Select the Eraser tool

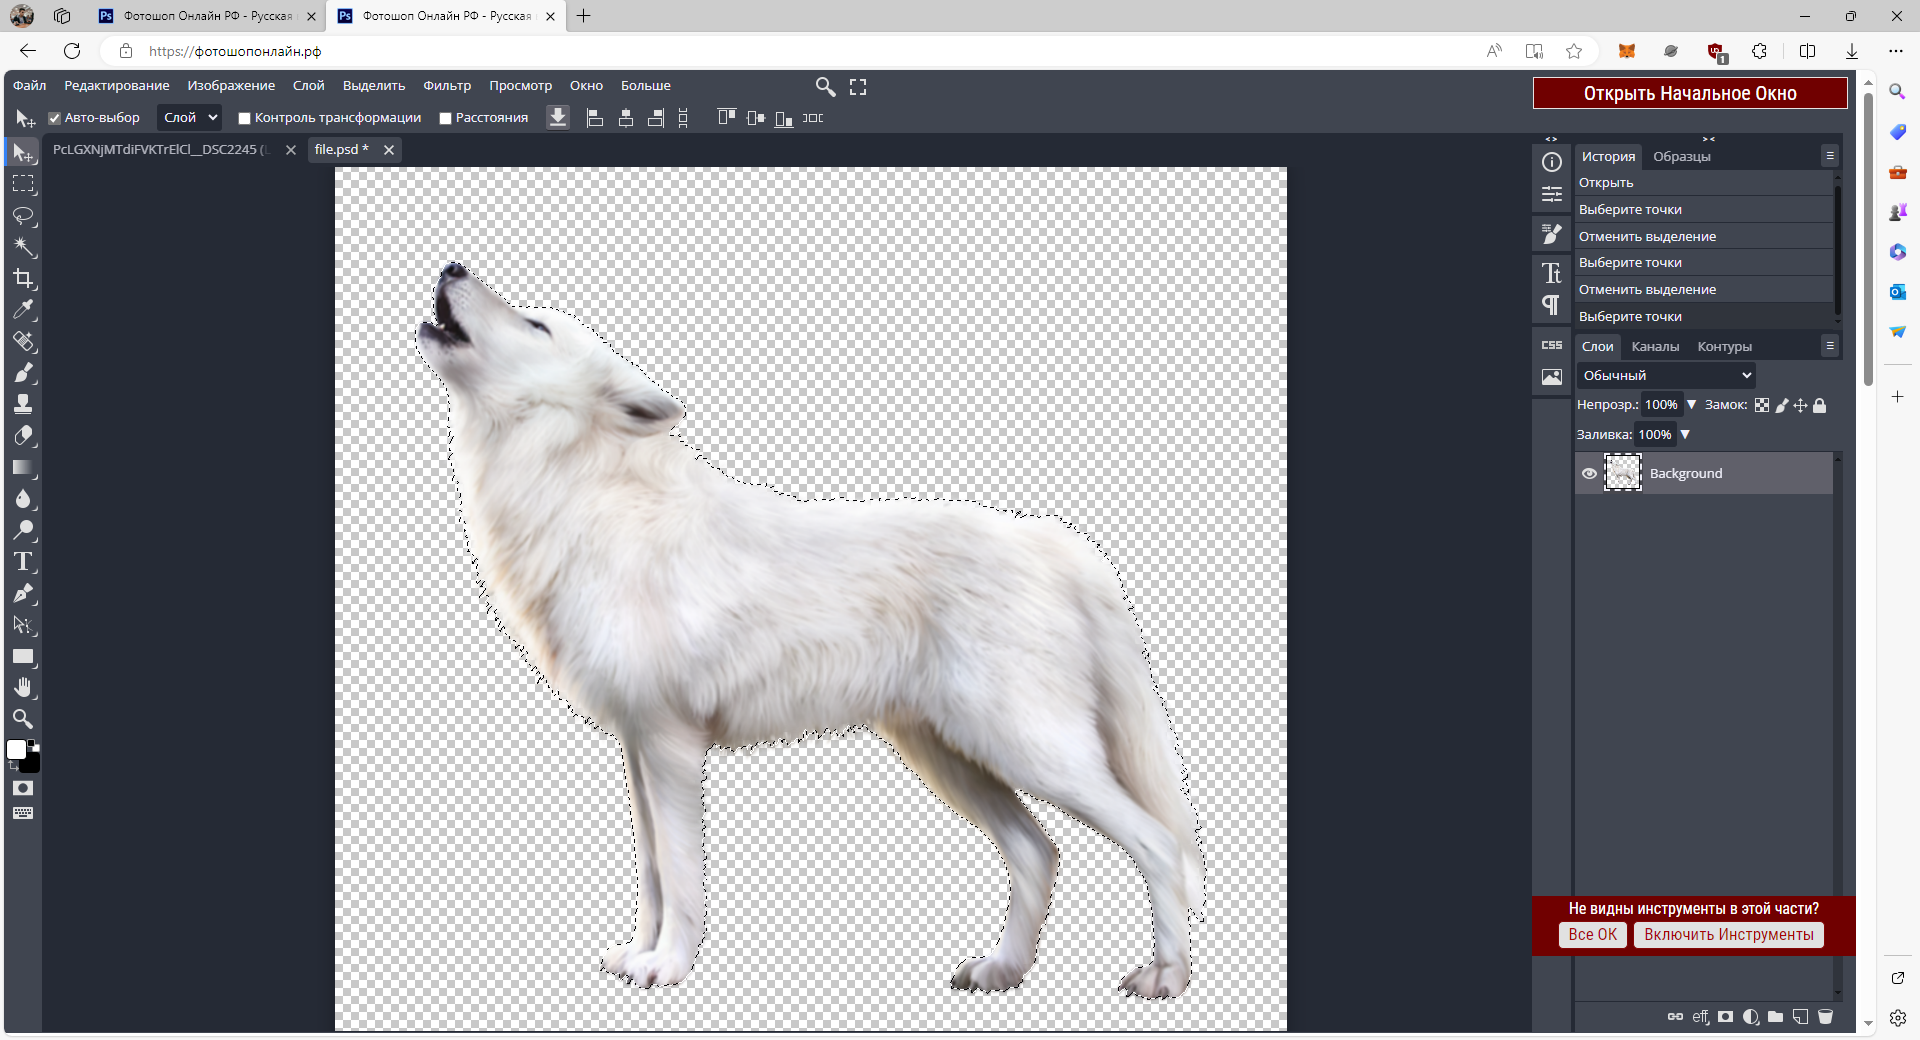tap(24, 436)
